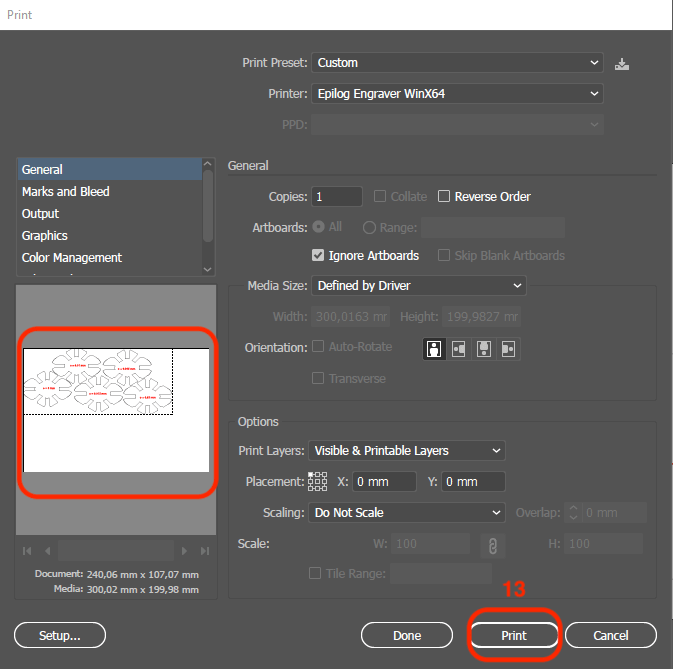This screenshot has height=669, width=673.
Task: Select landscape right orientation icon
Action: [508, 349]
